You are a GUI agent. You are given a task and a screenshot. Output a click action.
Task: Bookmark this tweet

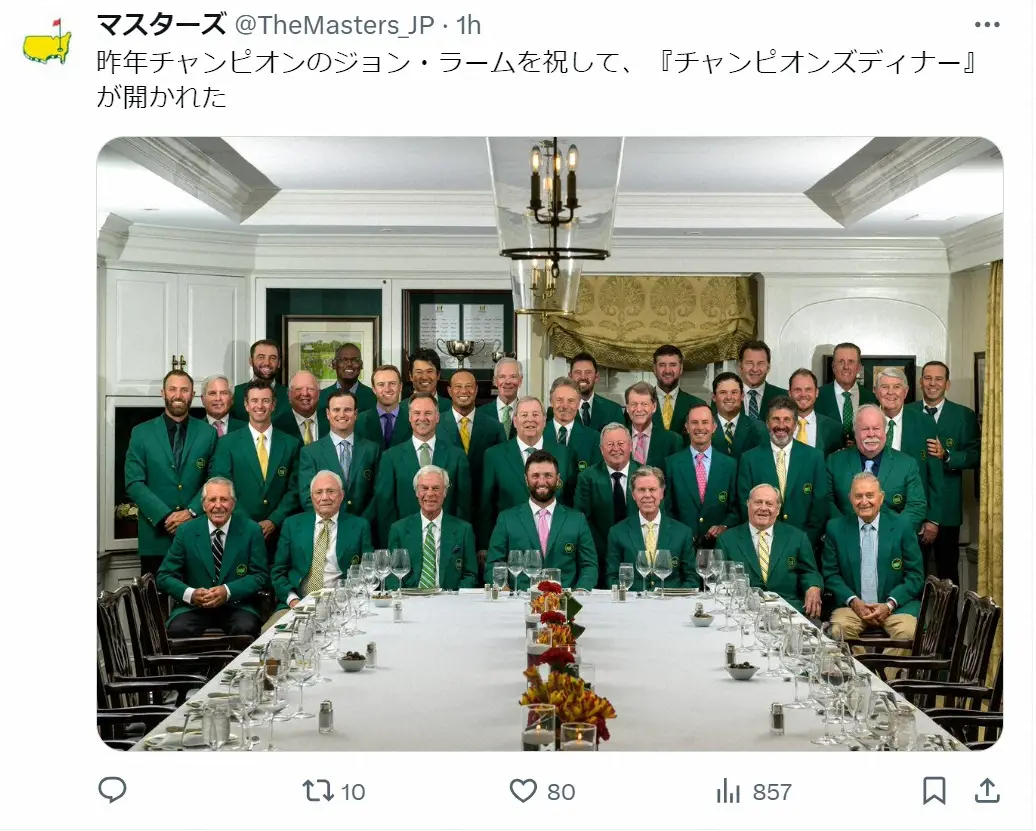click(934, 791)
